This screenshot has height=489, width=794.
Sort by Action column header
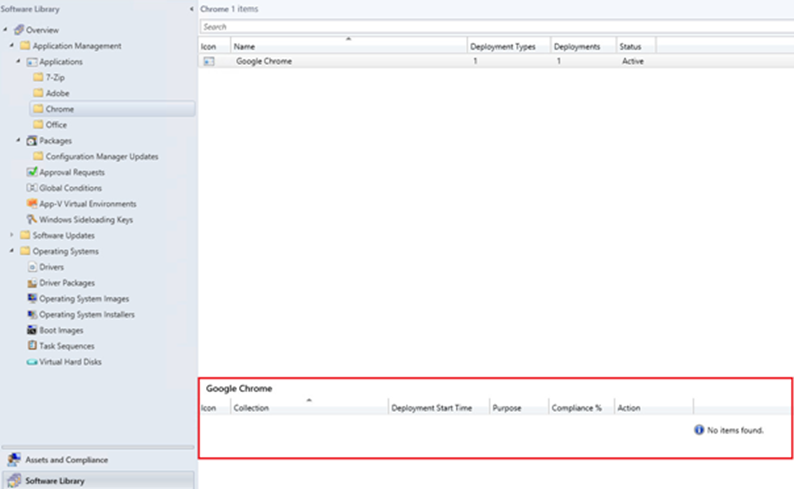(x=654, y=408)
